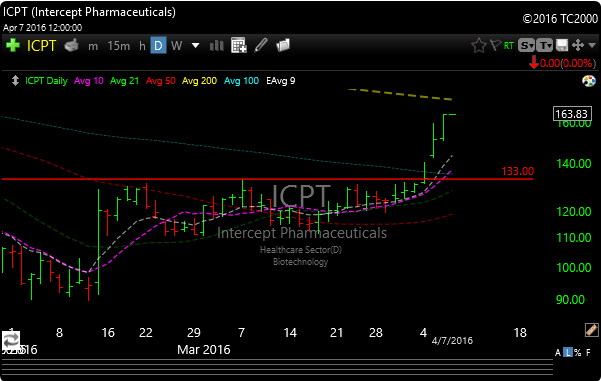
Task: Switch to the 15m timeframe
Action: (118, 46)
